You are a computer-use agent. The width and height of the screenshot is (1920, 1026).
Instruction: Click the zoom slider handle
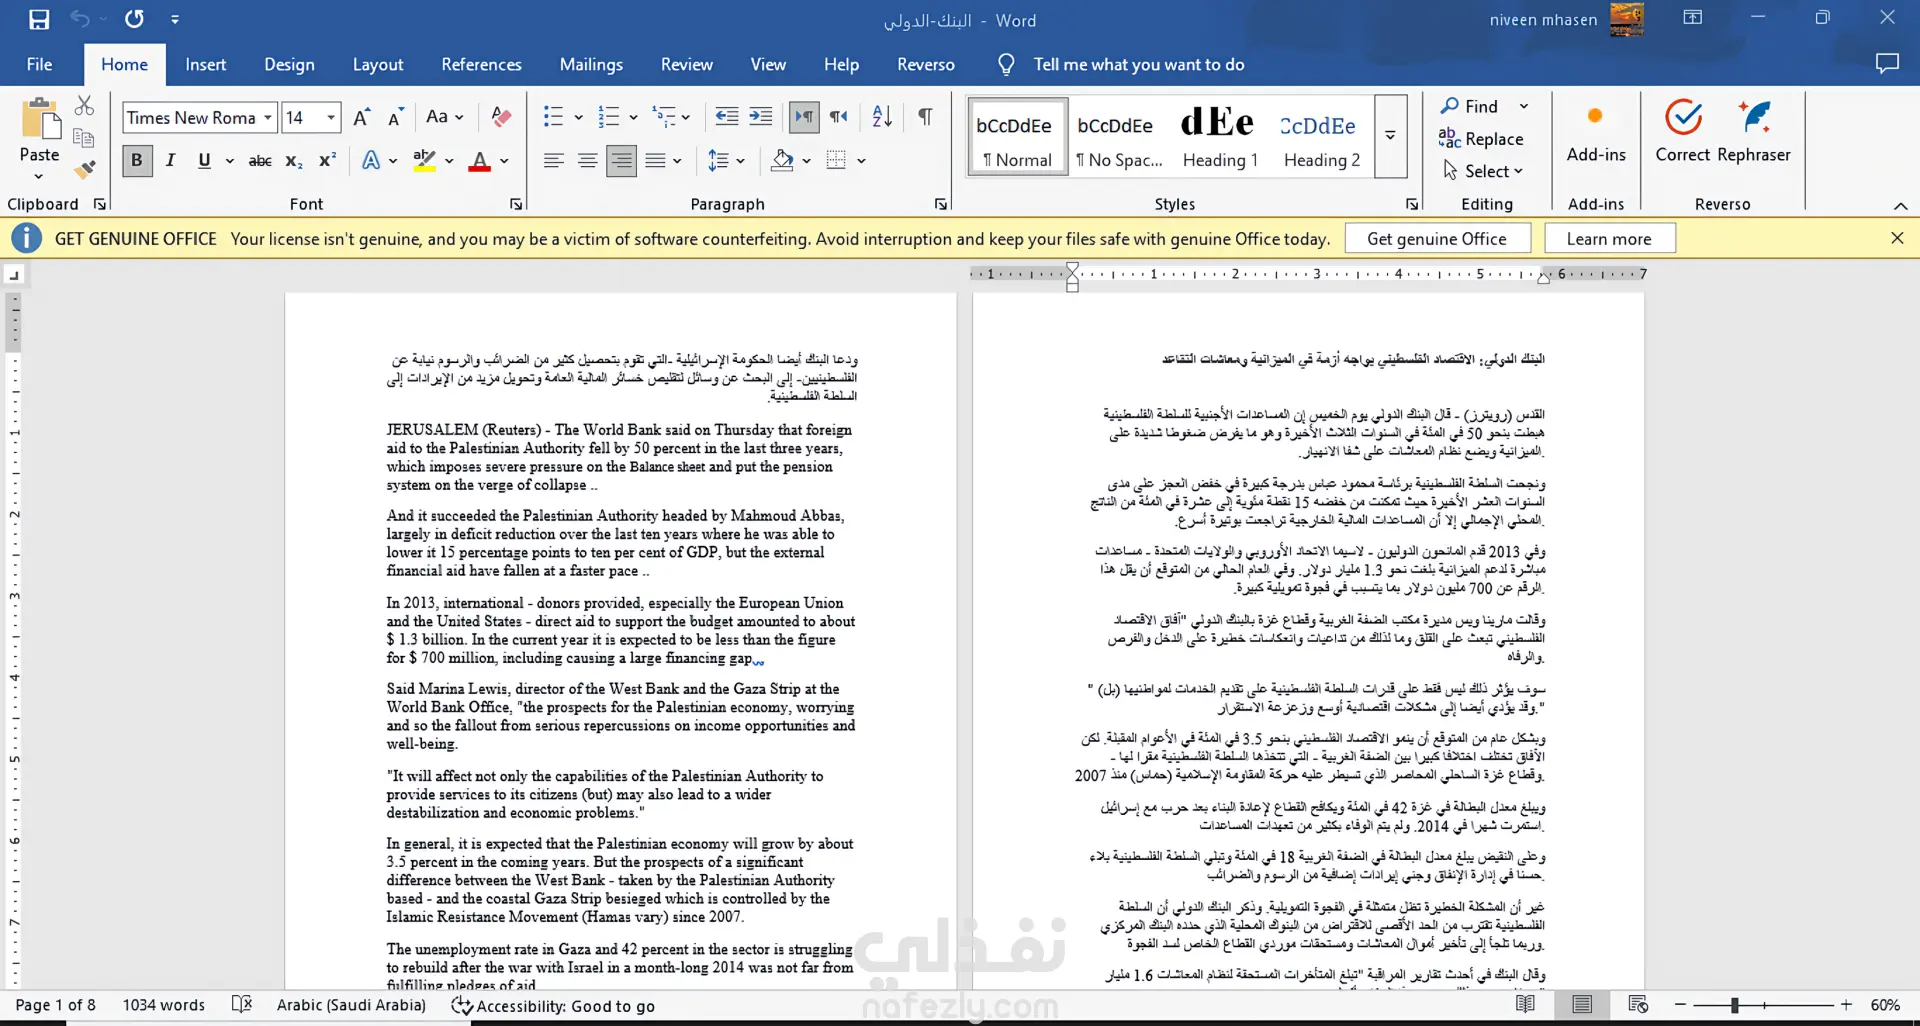[1735, 1005]
